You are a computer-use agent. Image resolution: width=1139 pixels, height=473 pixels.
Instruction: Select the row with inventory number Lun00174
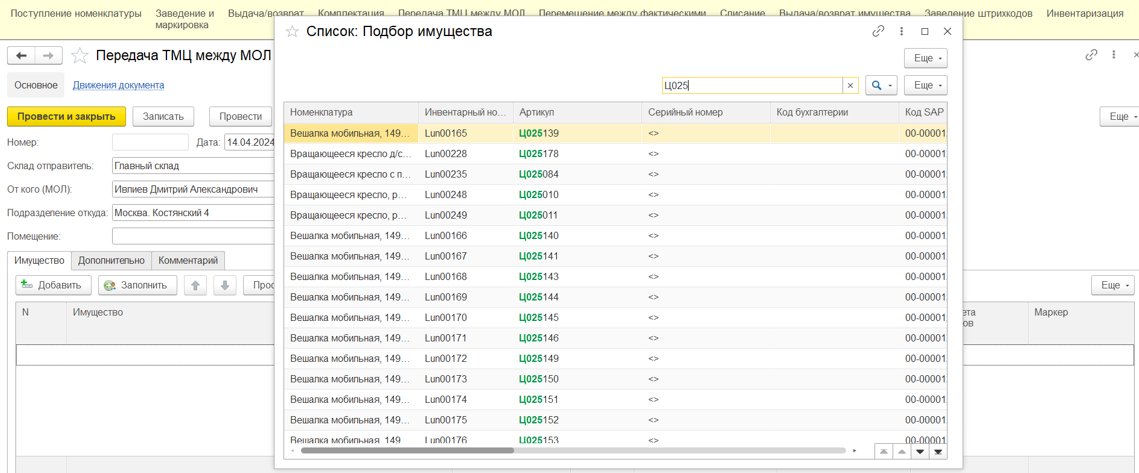tap(615, 399)
